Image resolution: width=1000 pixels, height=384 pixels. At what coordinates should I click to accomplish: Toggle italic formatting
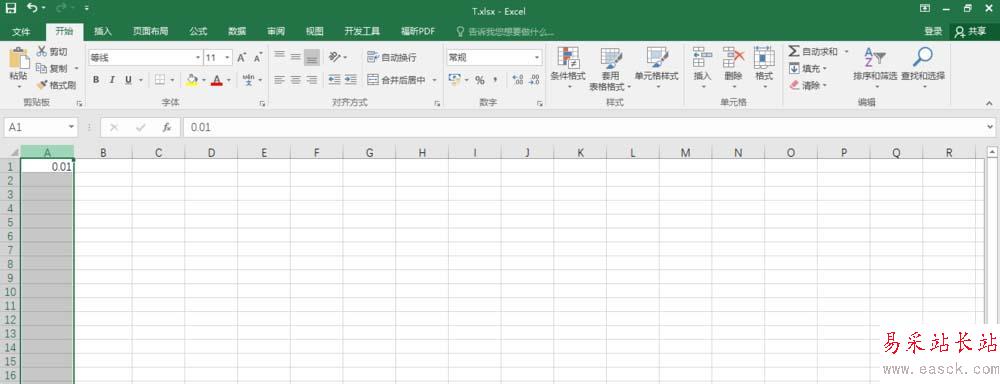[x=112, y=80]
